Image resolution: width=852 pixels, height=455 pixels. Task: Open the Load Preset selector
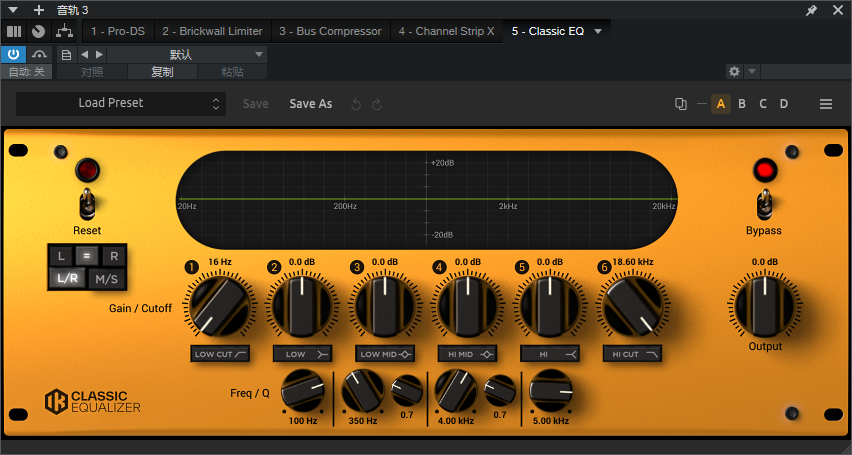coord(121,103)
